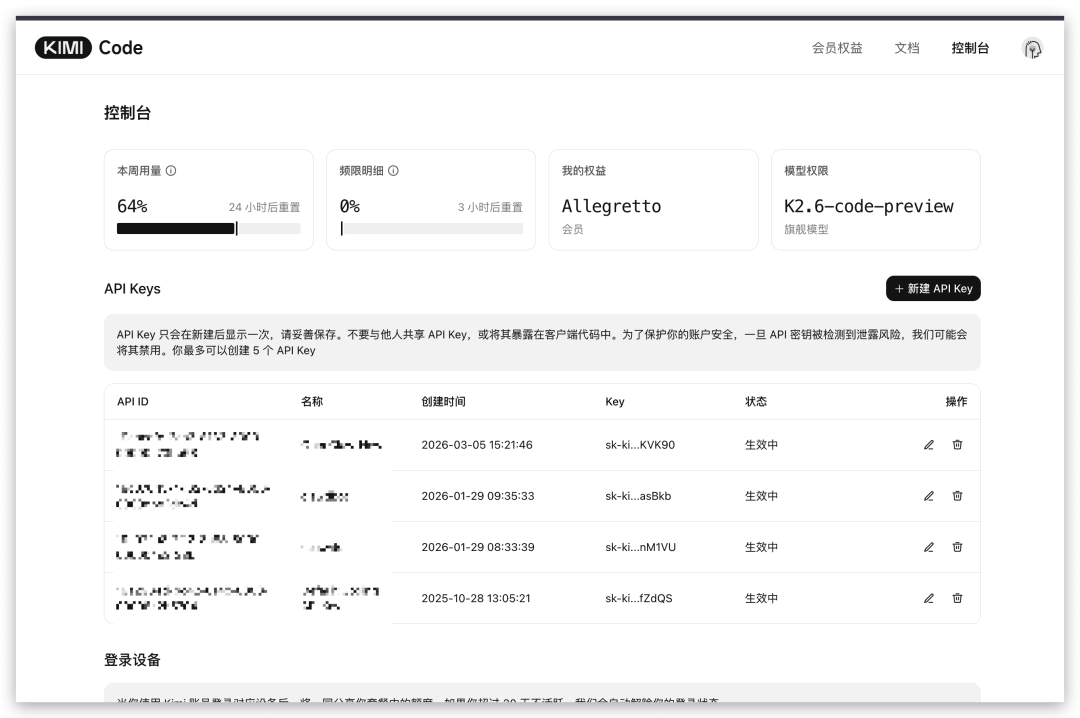
Task: Click the Key column header
Action: [x=614, y=402]
